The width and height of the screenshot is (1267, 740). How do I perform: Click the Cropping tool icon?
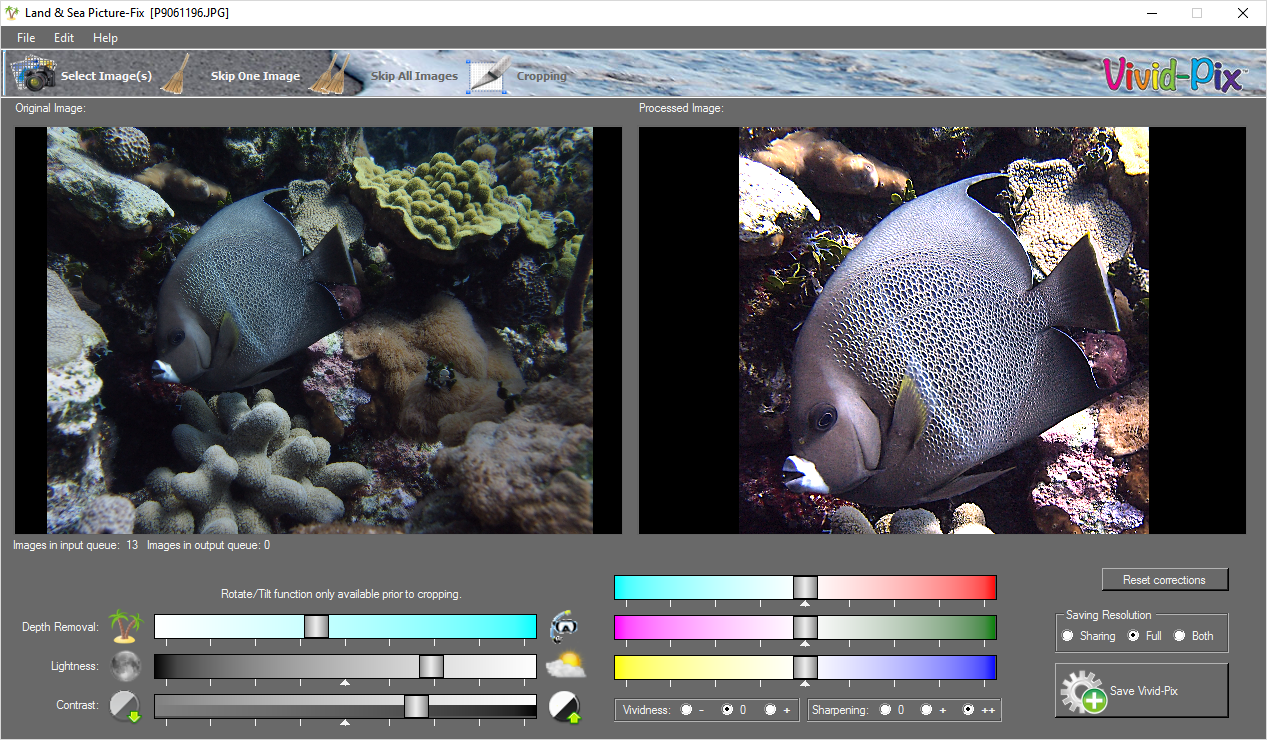pos(490,75)
